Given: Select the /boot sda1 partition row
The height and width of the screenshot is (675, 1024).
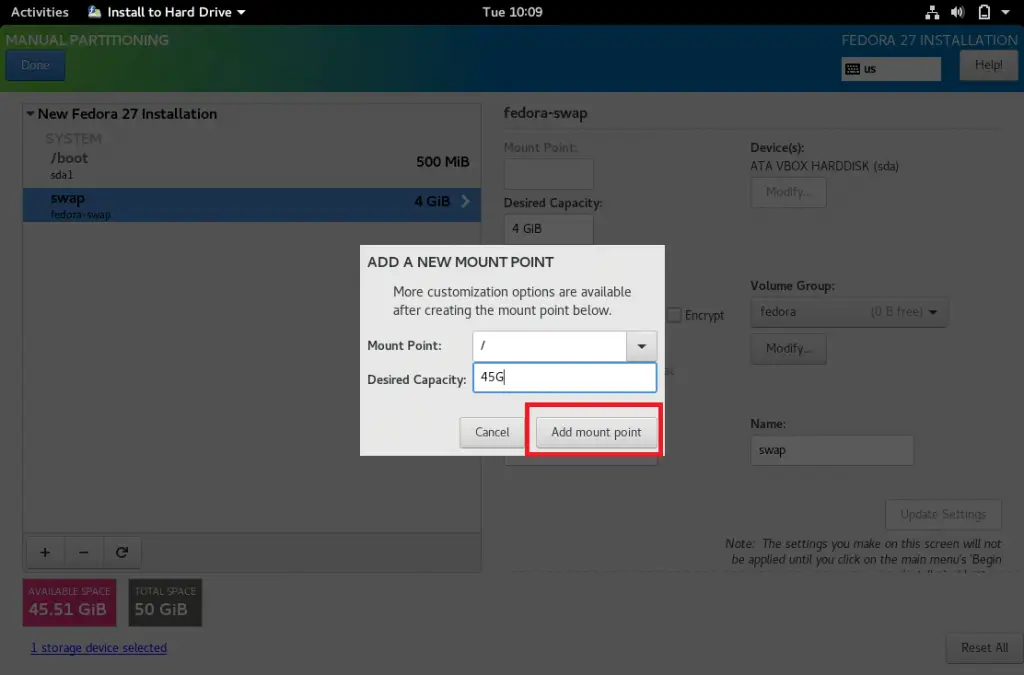Looking at the screenshot, I should point(252,165).
